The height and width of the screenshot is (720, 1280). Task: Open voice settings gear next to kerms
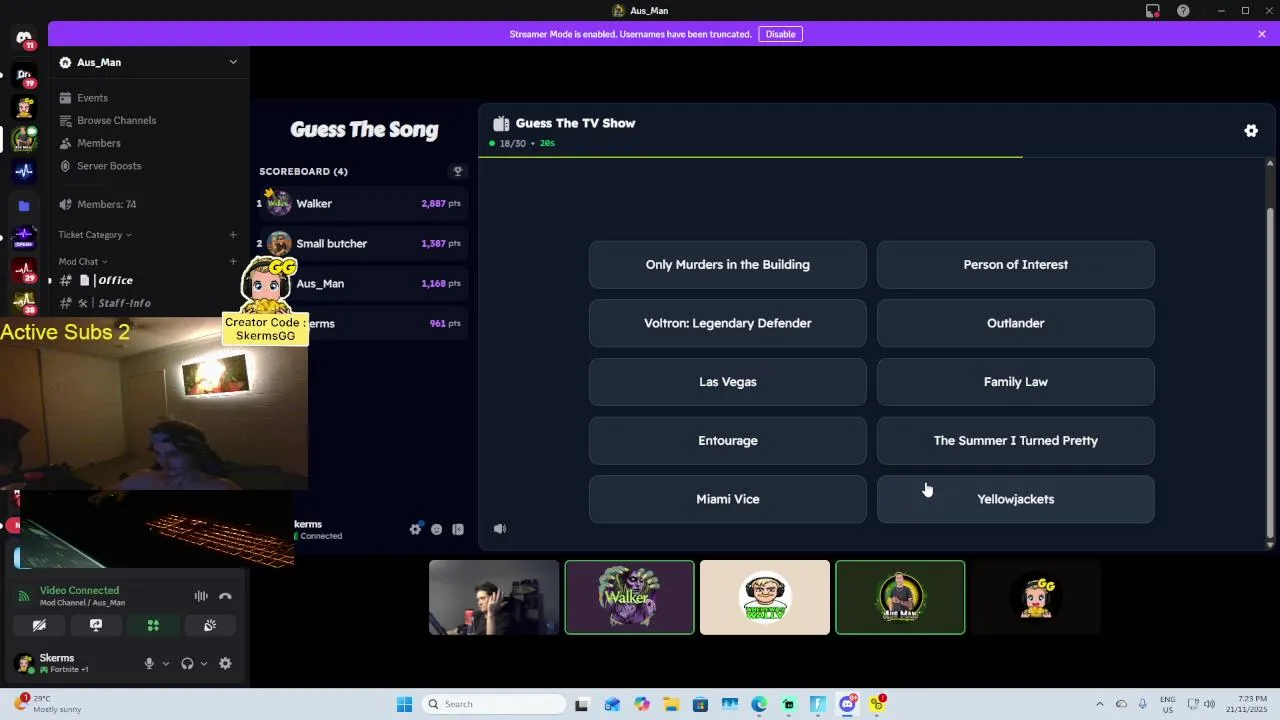(415, 529)
